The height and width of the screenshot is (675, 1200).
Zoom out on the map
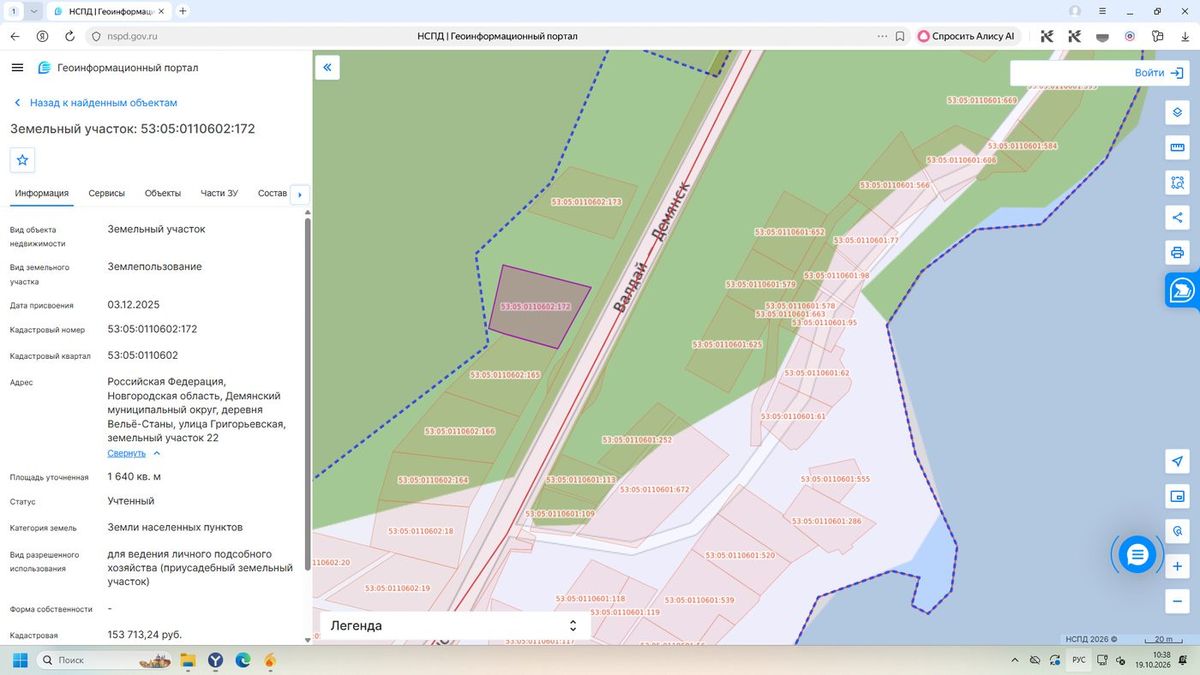tap(1177, 601)
